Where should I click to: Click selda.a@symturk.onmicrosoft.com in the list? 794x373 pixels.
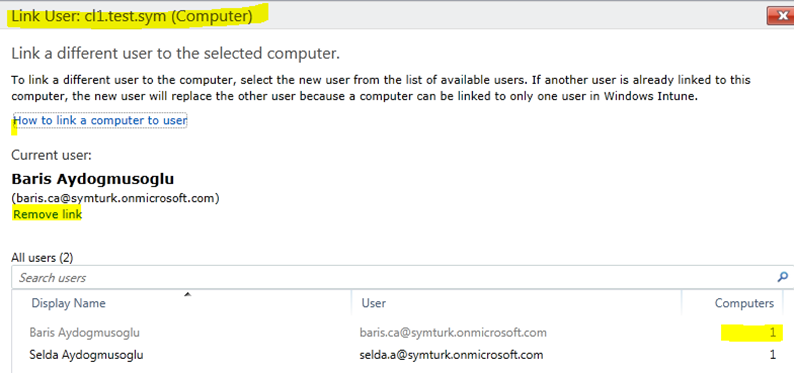click(451, 355)
